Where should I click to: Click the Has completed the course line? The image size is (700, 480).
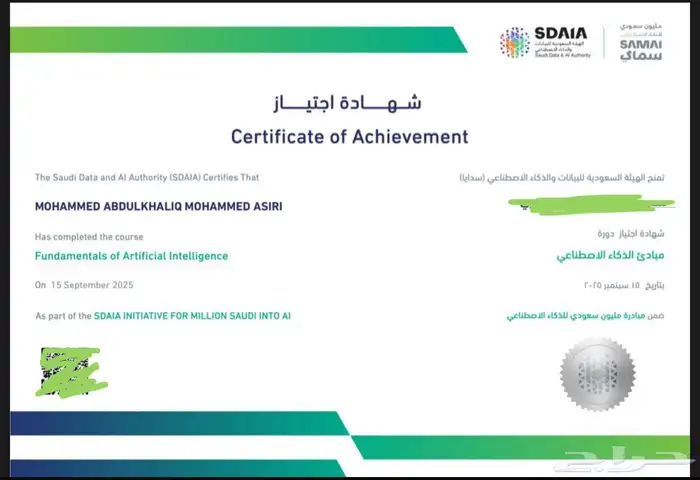pyautogui.click(x=89, y=237)
